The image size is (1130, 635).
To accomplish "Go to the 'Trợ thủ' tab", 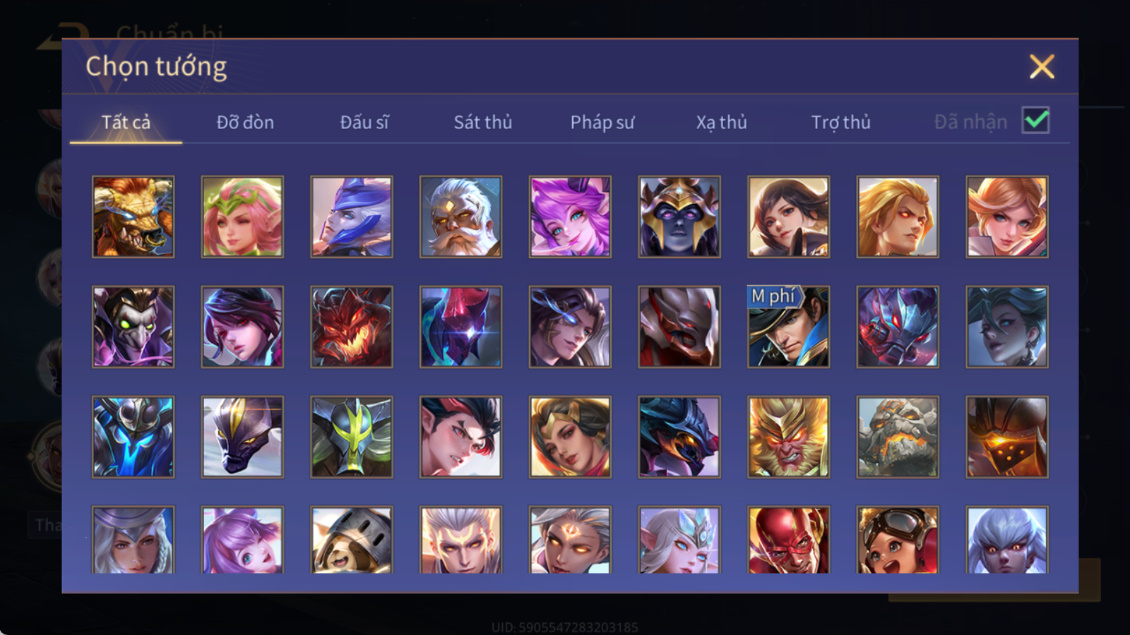I will [x=841, y=123].
